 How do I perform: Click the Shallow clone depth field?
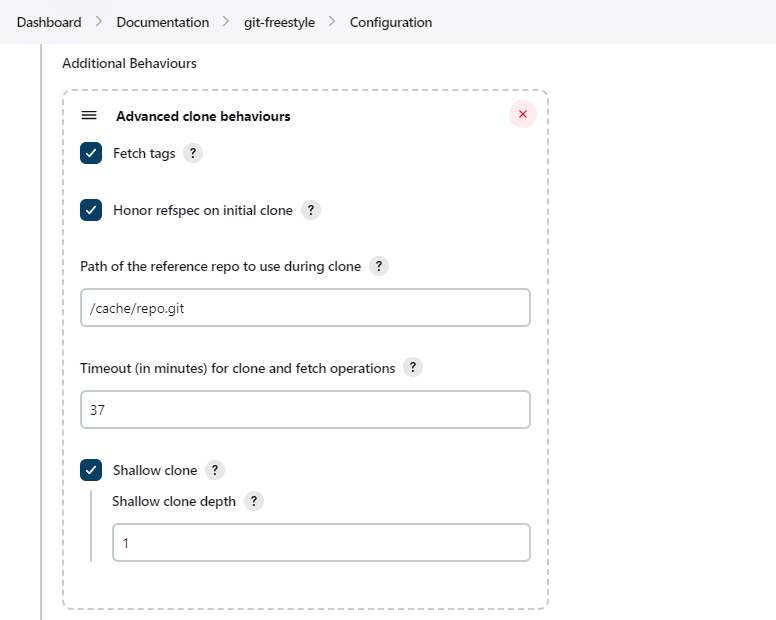point(321,543)
